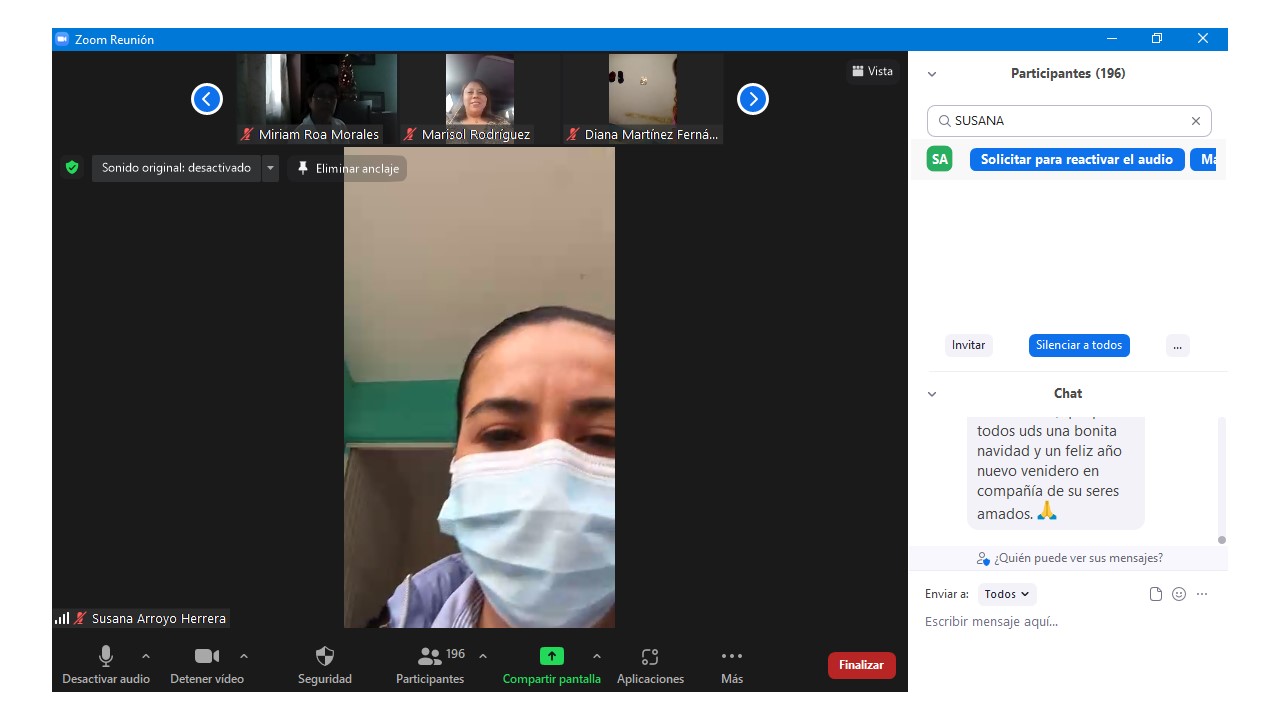Open the Participantes people icon in toolbar
Viewport: 1280px width, 720px height.
tap(430, 656)
